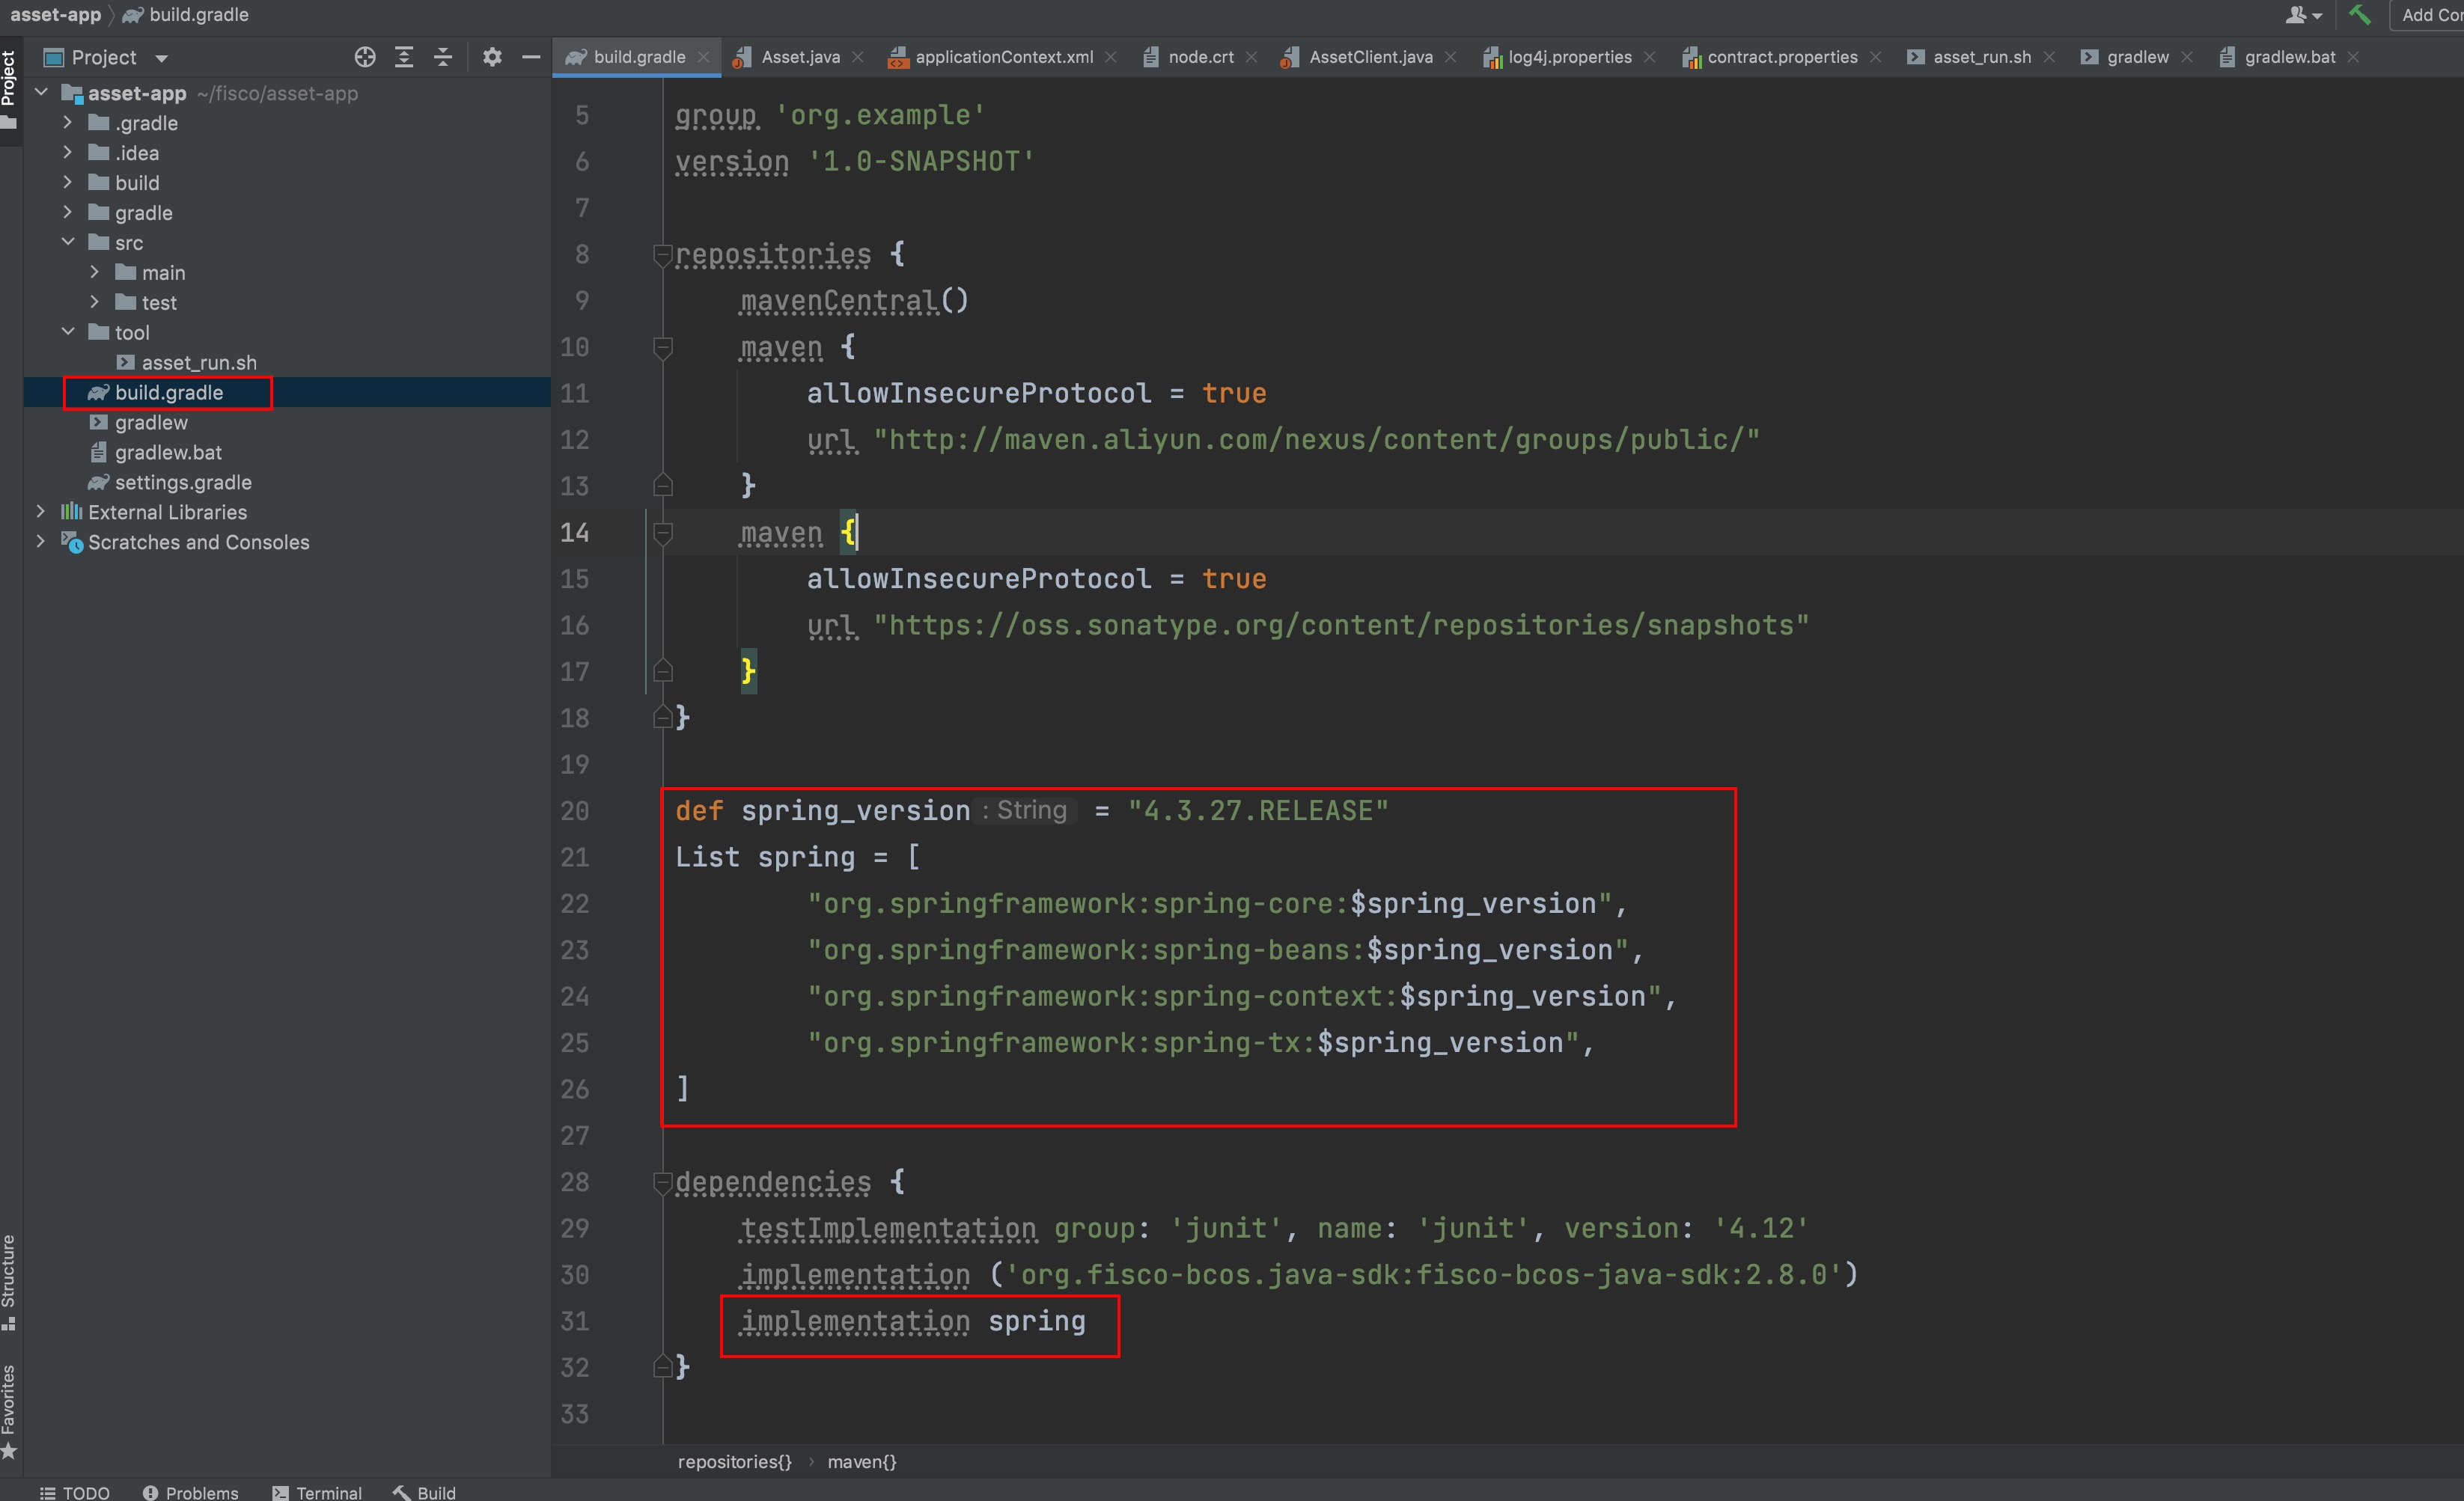Click the maven{} breadcrumb
The height and width of the screenshot is (1501, 2464).
(x=861, y=1461)
